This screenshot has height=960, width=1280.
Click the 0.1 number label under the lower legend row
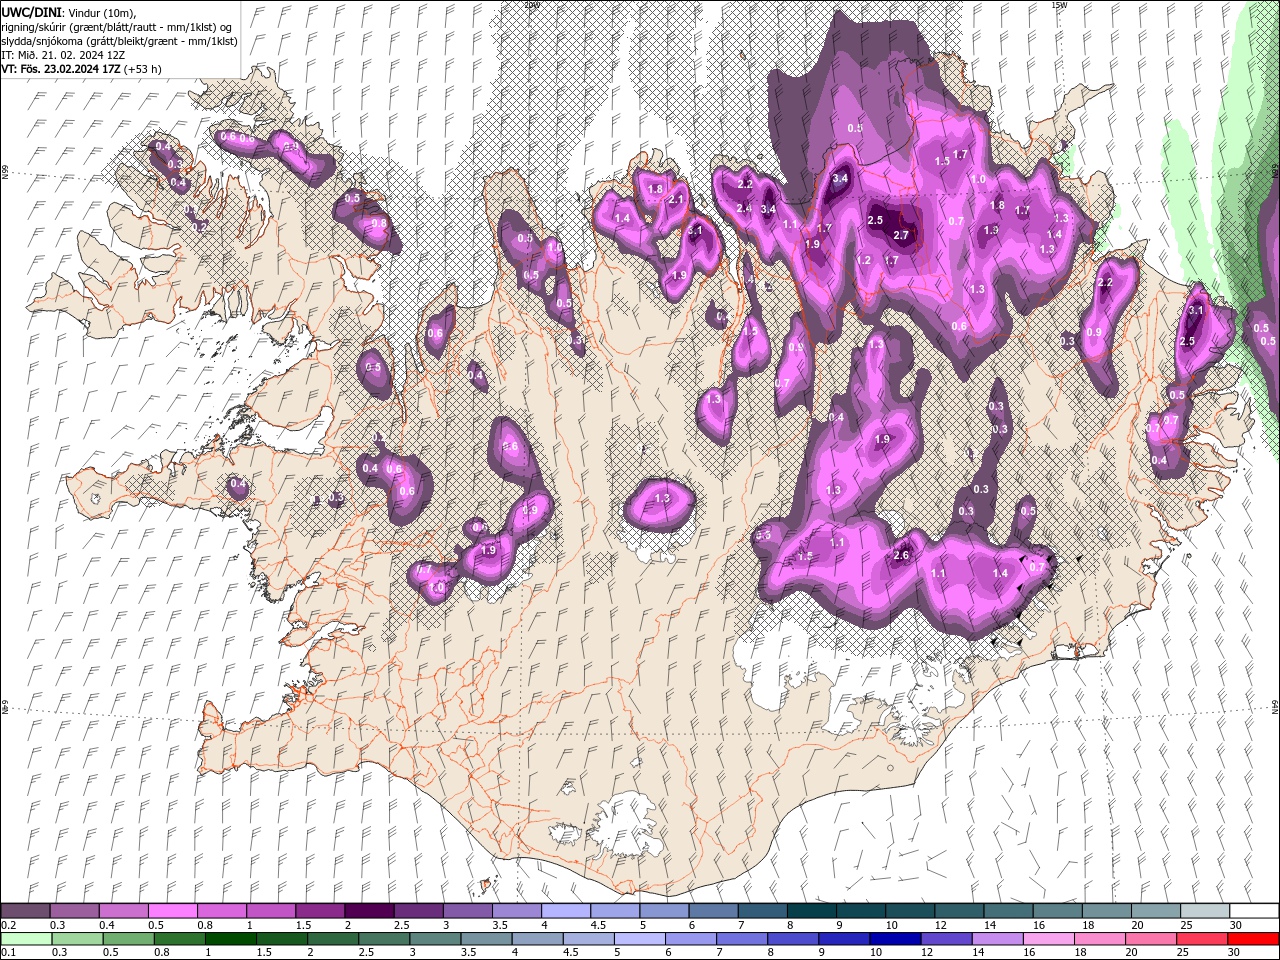[x=7, y=953]
